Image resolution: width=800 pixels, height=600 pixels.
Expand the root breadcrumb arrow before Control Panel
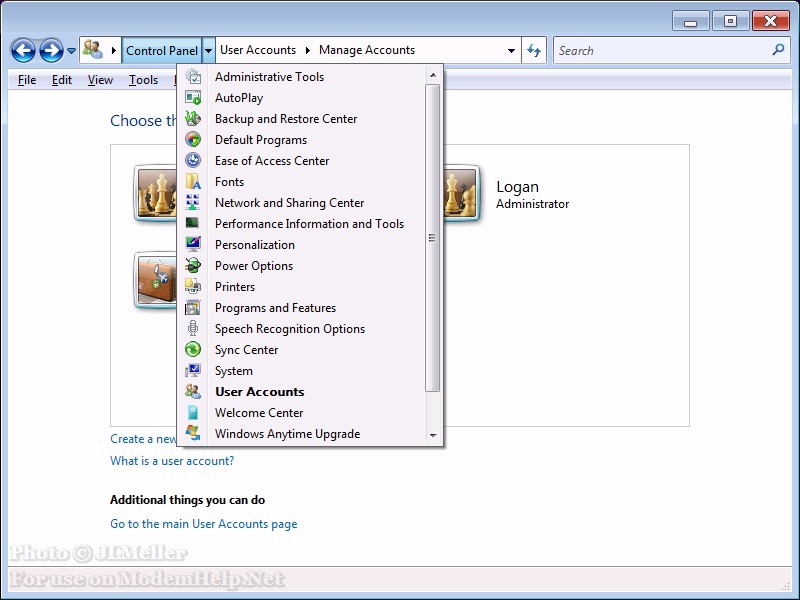(114, 51)
